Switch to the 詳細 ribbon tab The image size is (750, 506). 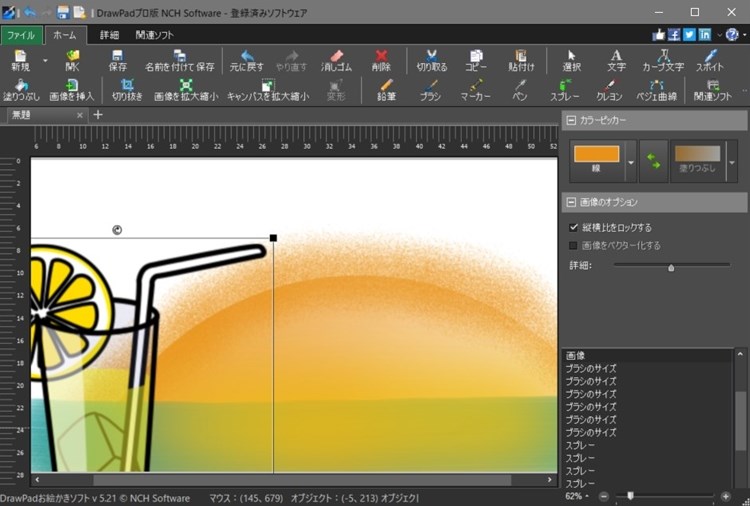pyautogui.click(x=109, y=35)
